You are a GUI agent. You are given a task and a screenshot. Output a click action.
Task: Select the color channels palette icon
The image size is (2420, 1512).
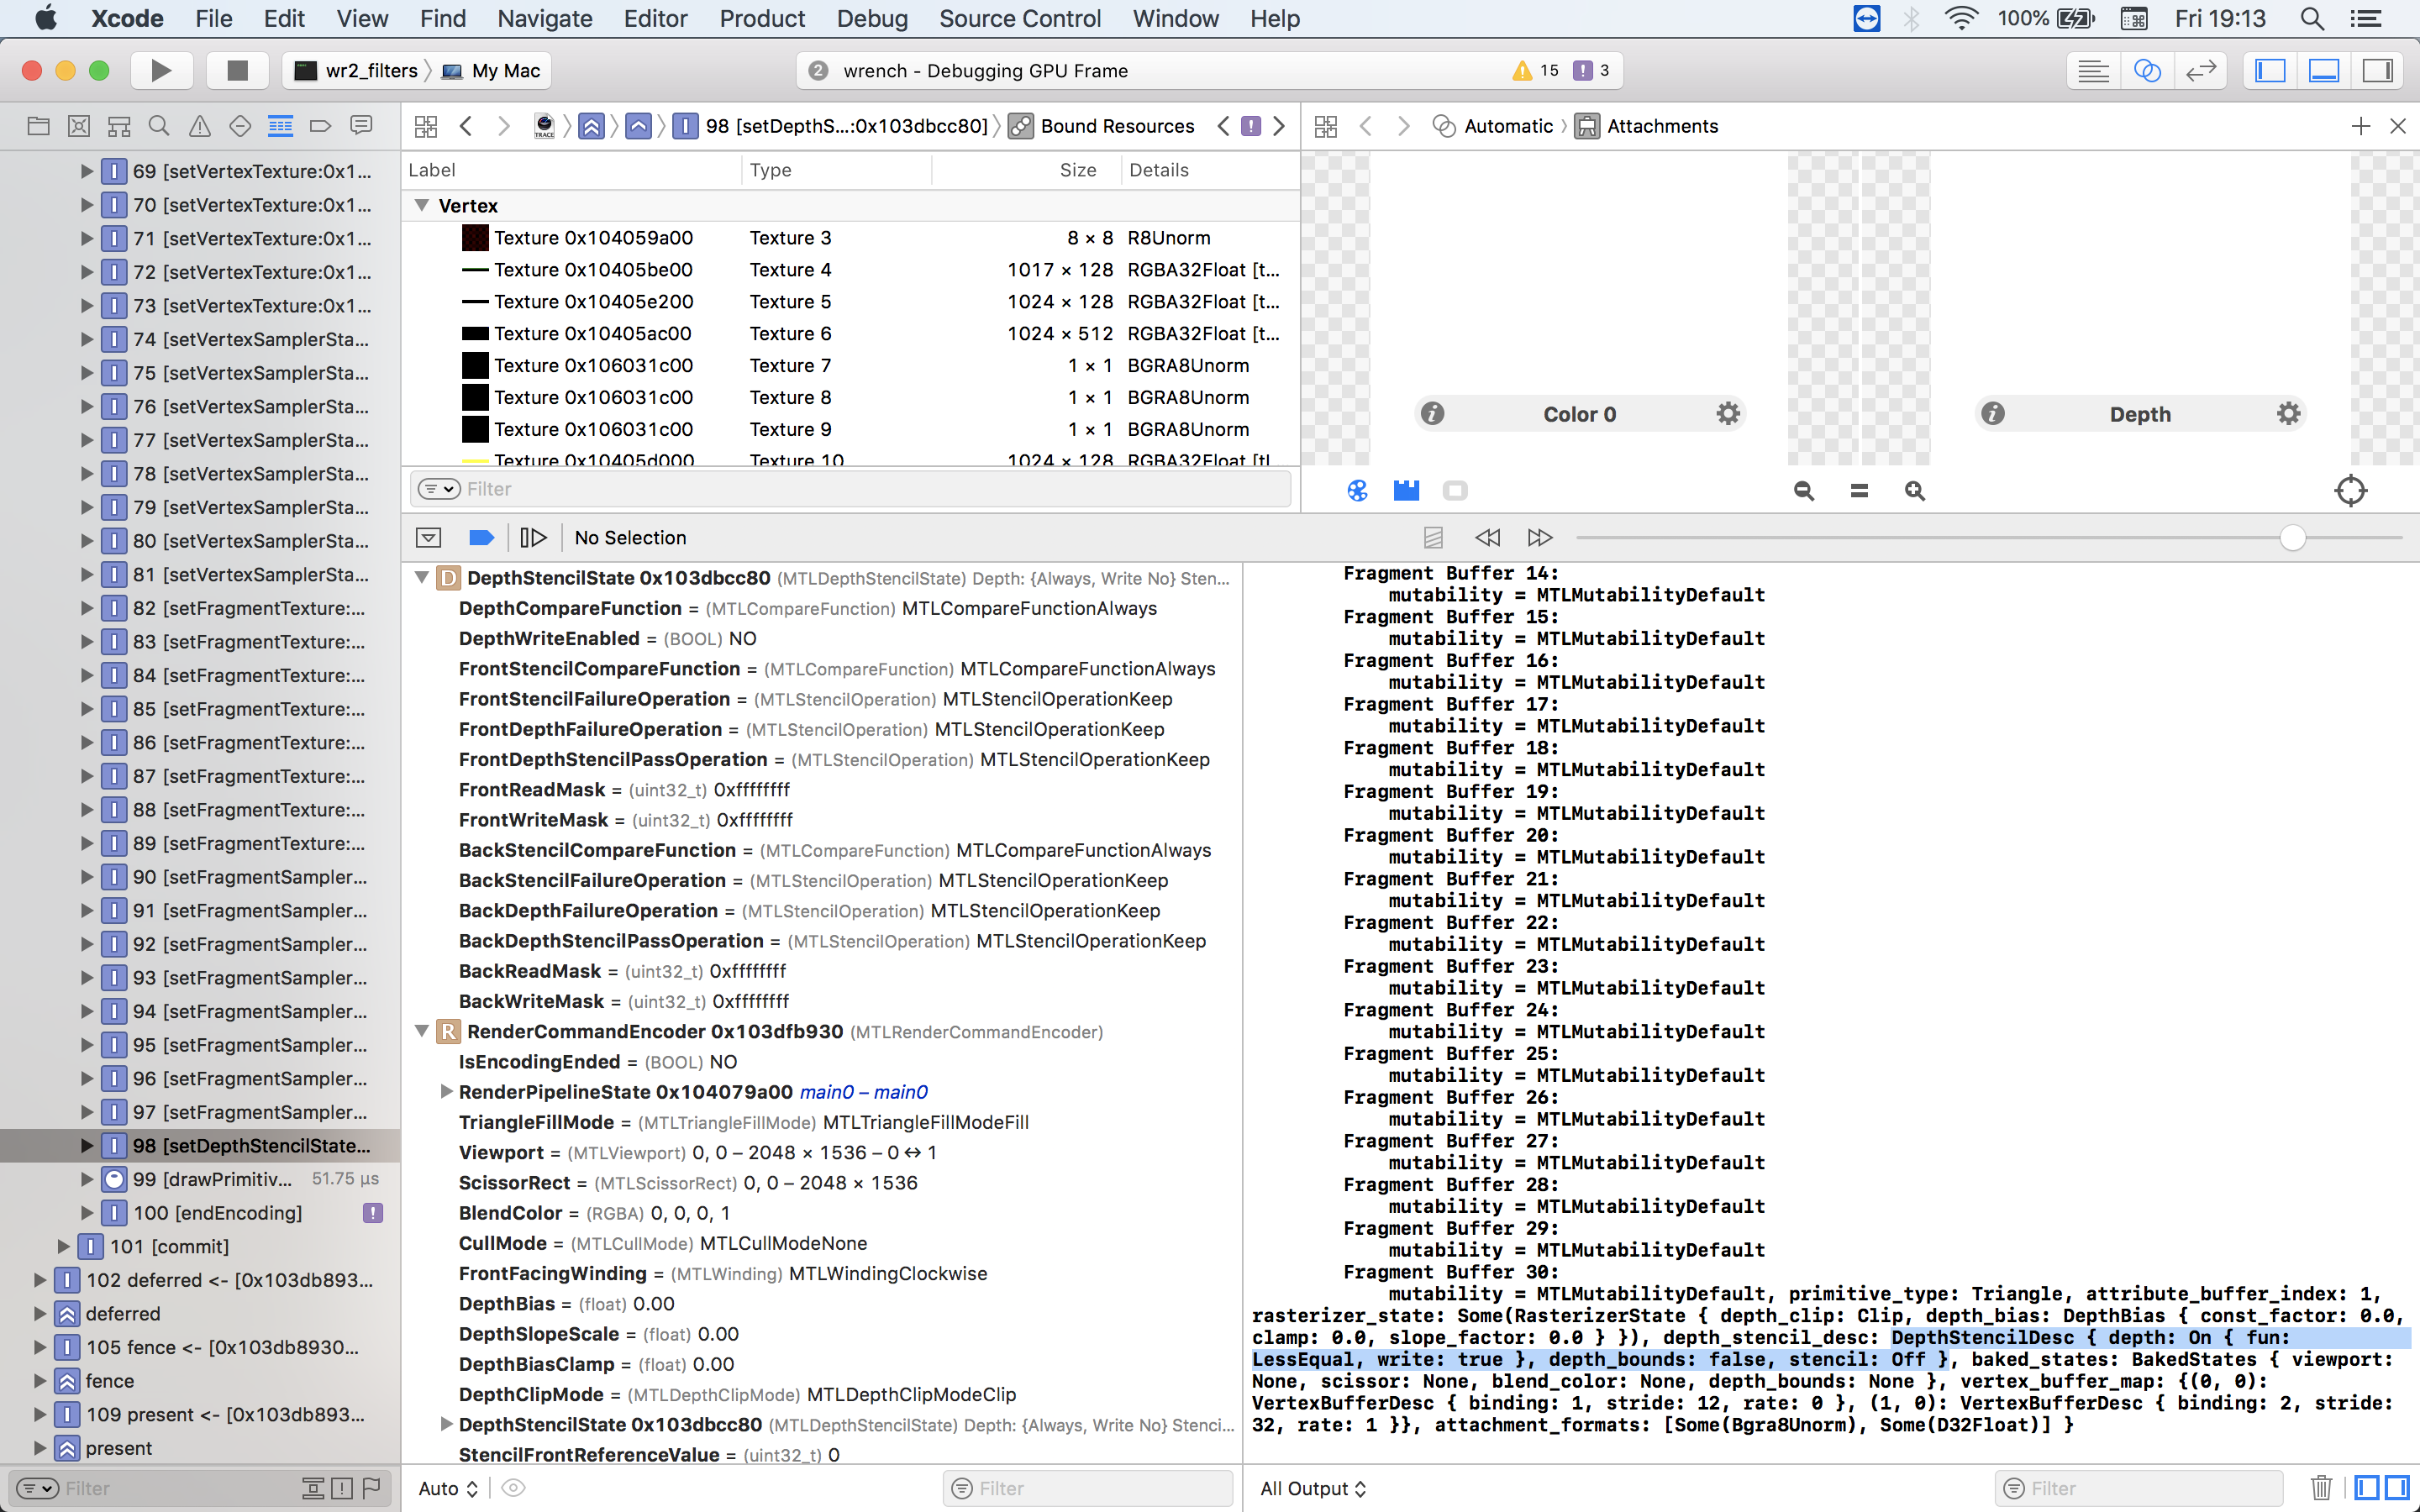pos(1357,490)
